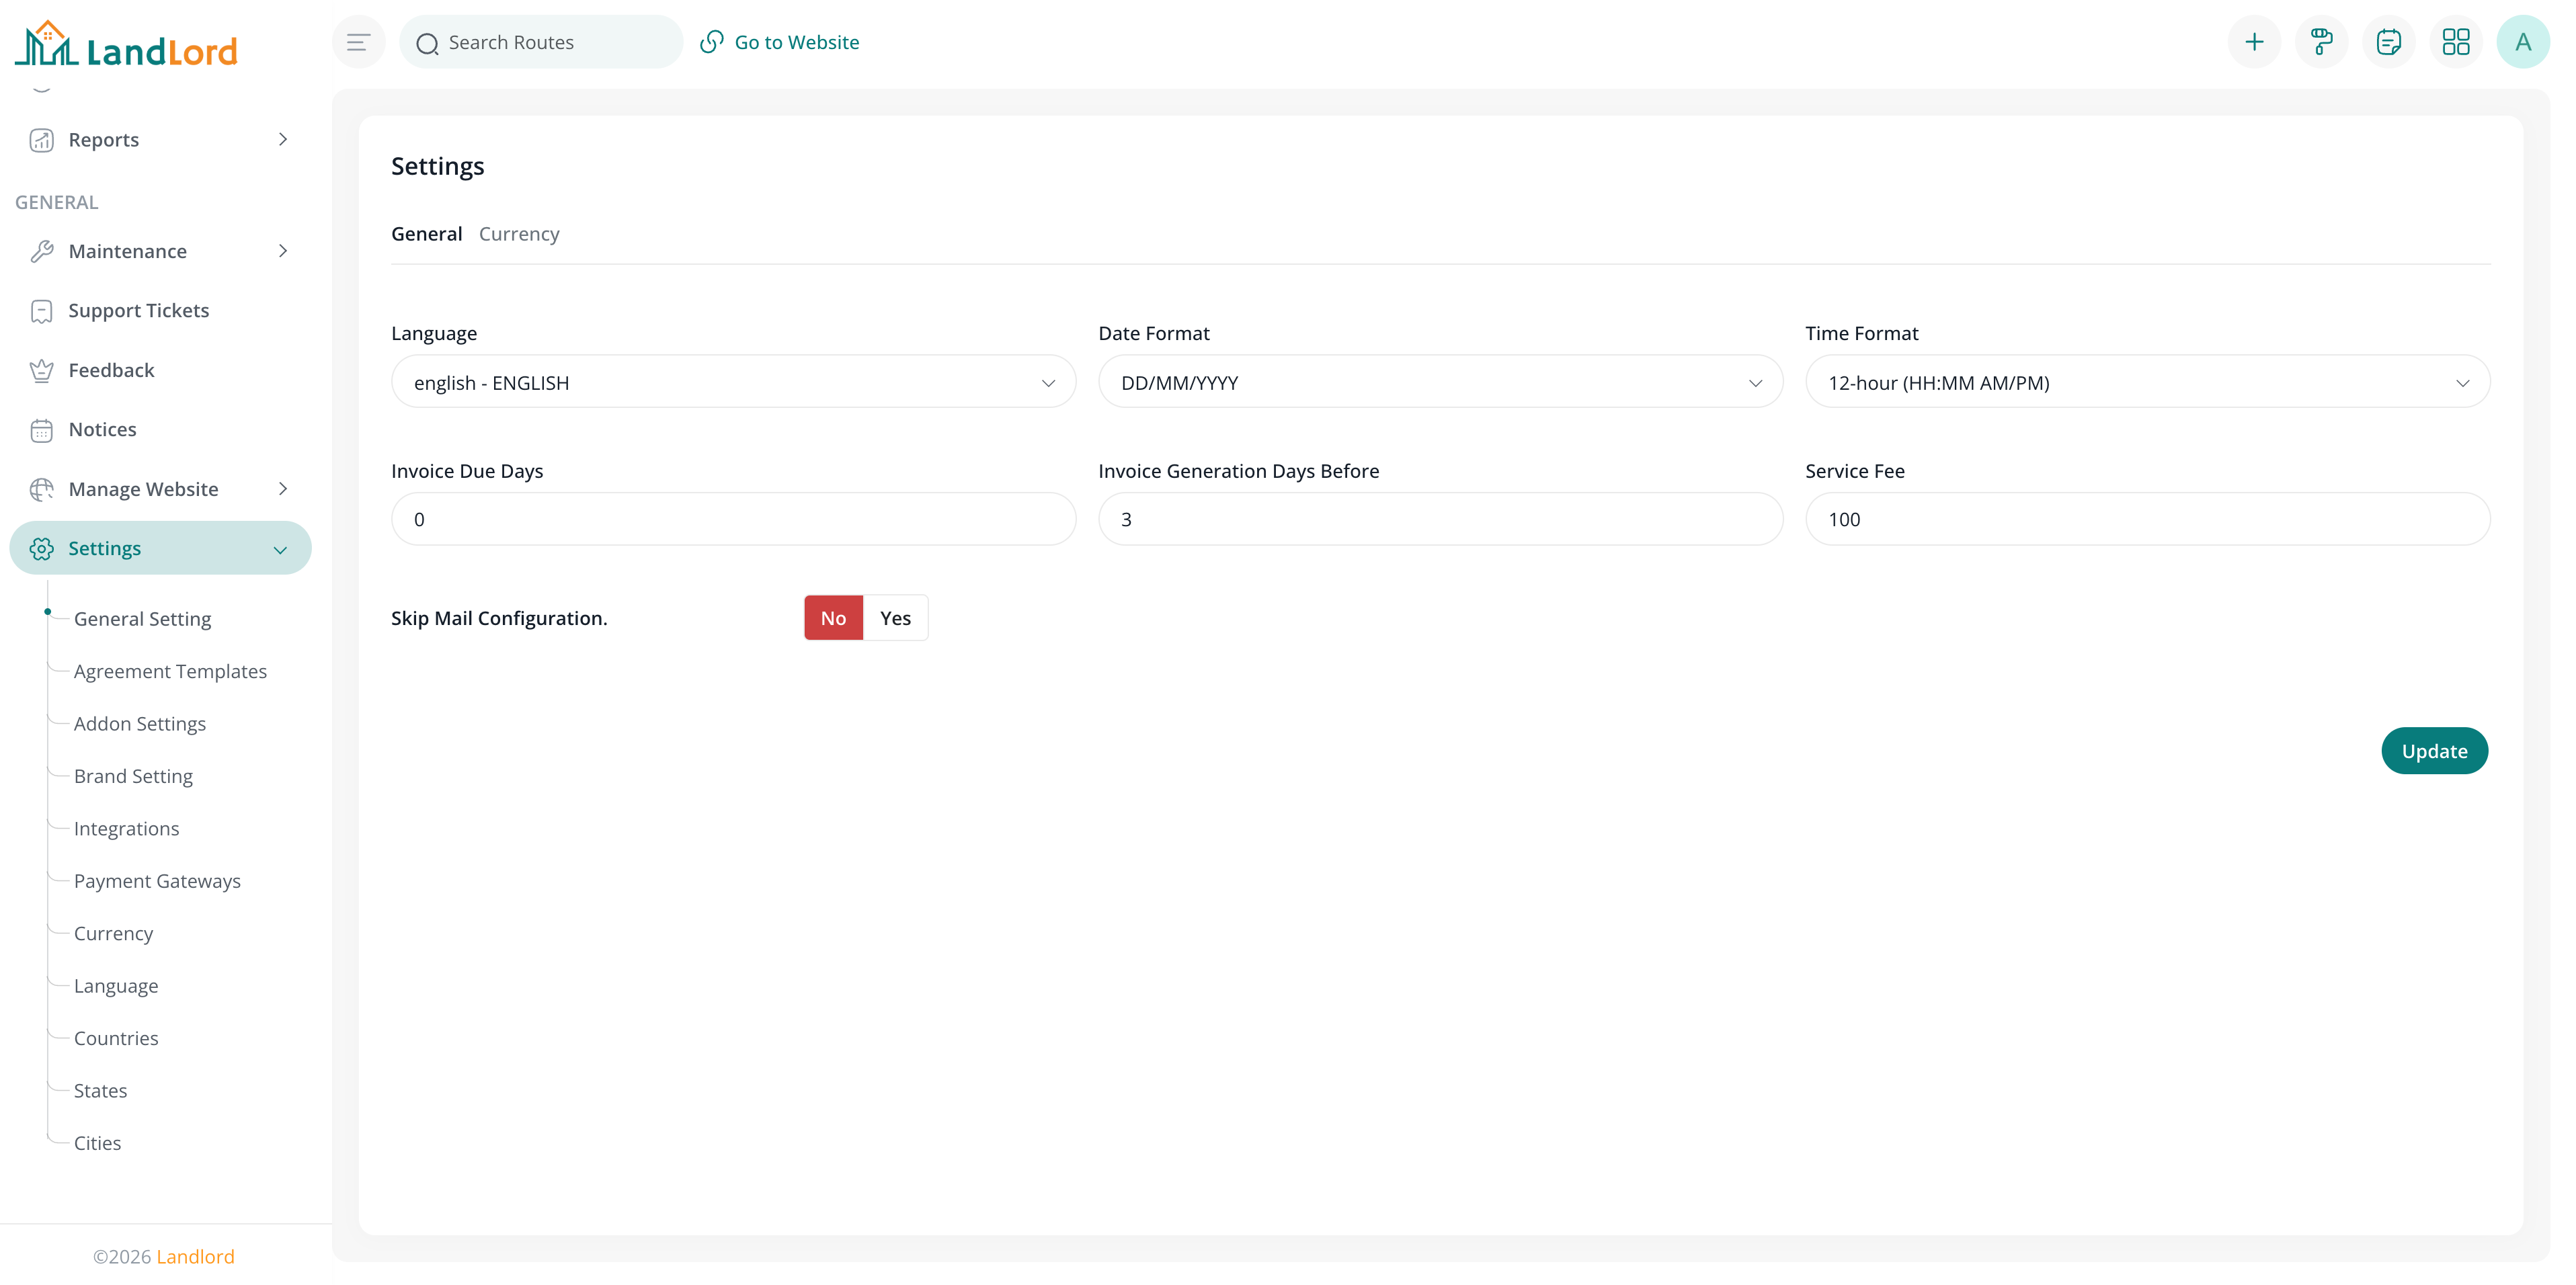
Task: Open the quick add plus icon
Action: (x=2254, y=41)
